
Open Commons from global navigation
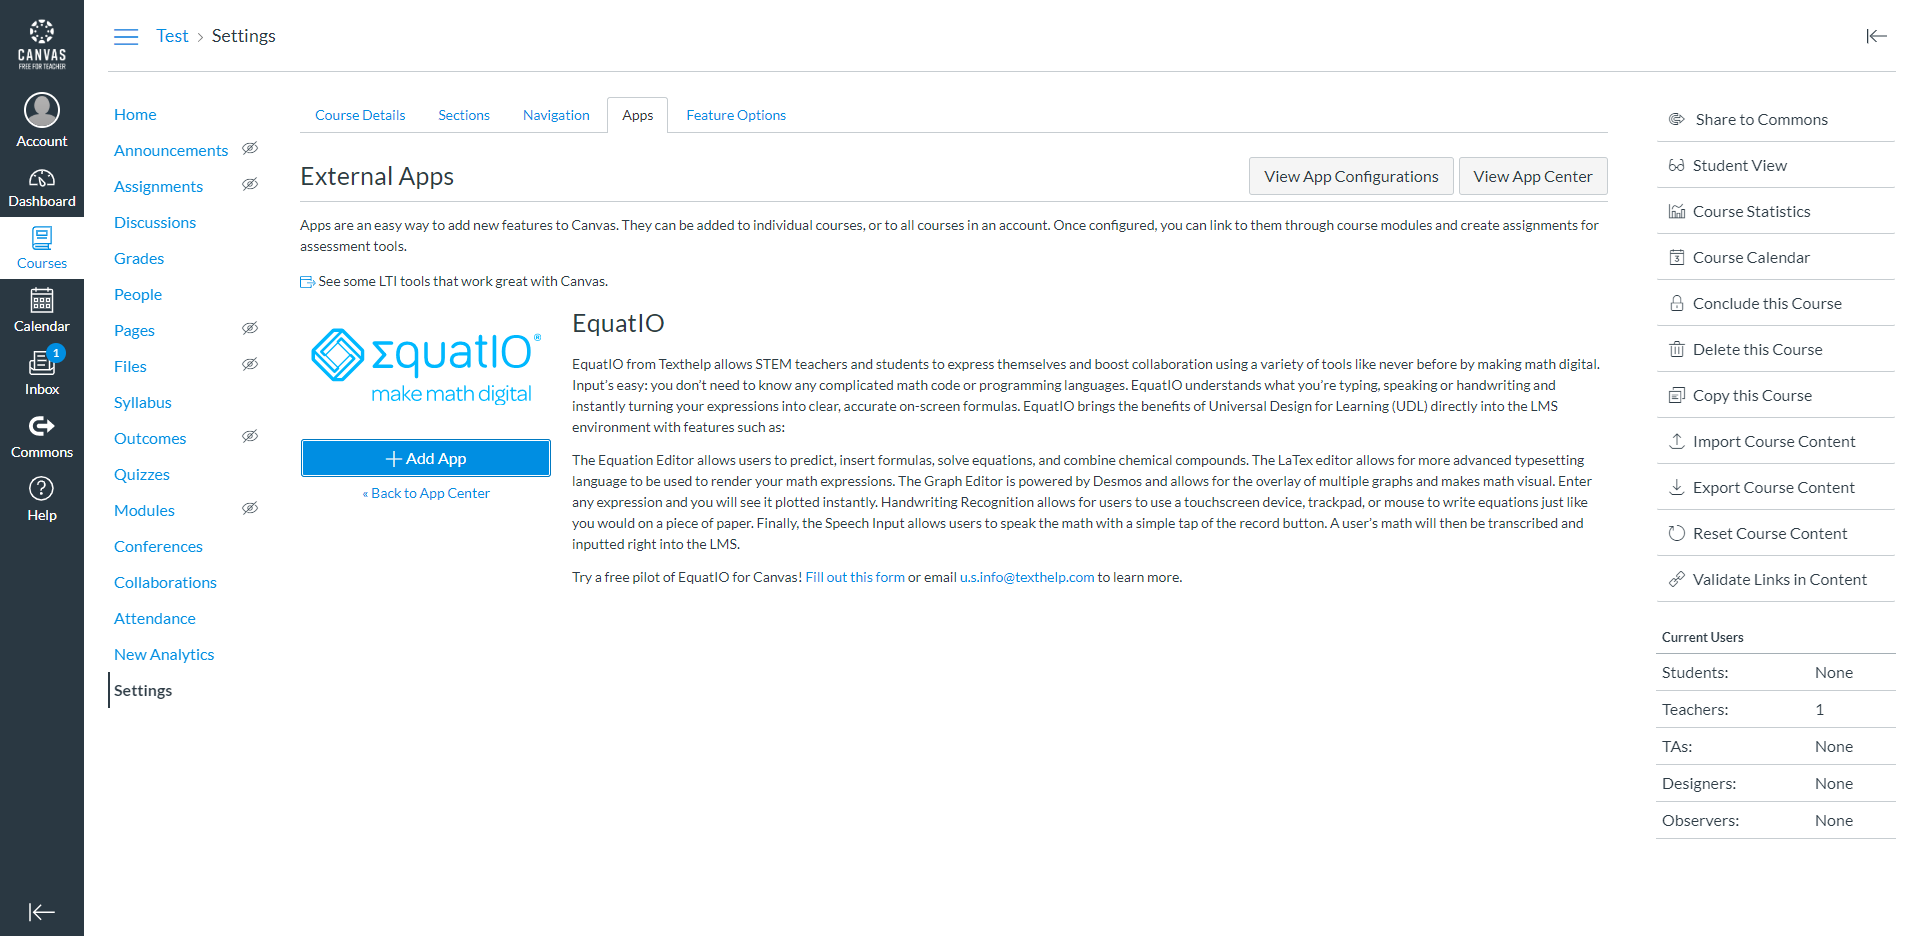tap(42, 437)
